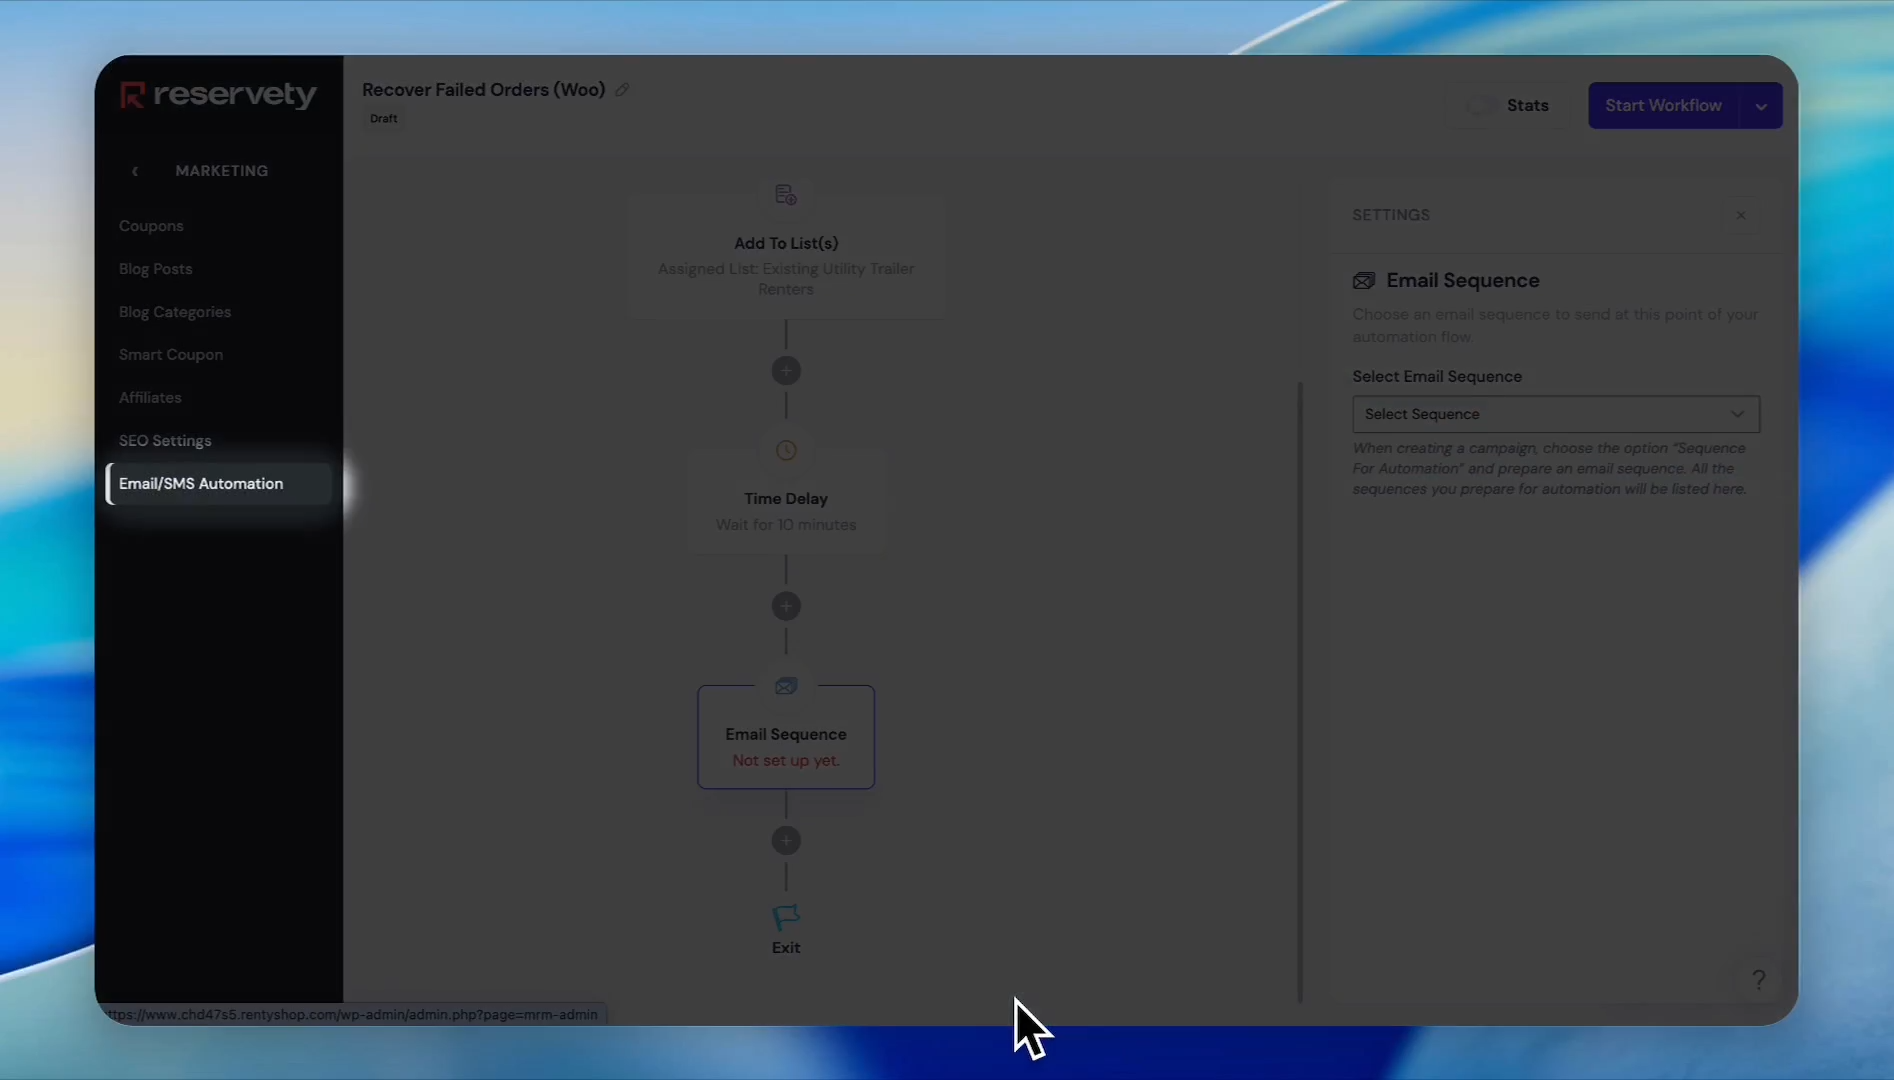The height and width of the screenshot is (1080, 1894).
Task: Click the 'Wait for 10 minutes' text
Action: point(786,525)
